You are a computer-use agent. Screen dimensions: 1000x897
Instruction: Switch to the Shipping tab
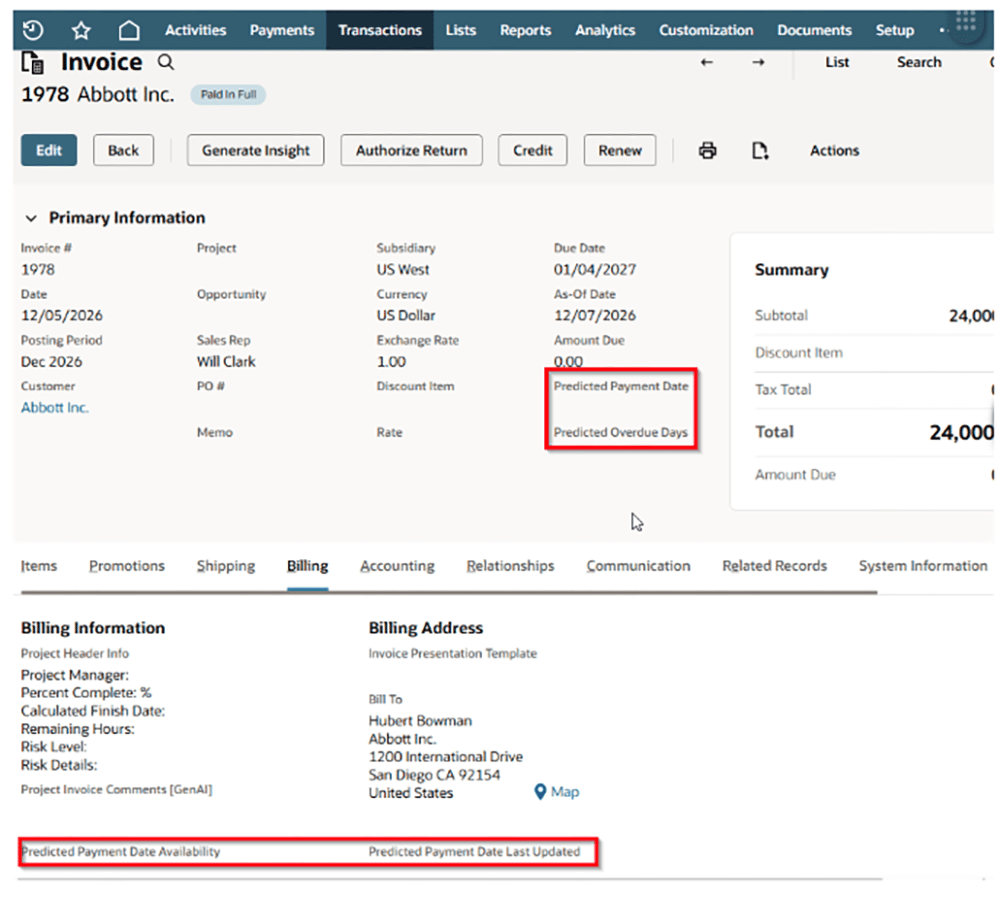tap(226, 566)
